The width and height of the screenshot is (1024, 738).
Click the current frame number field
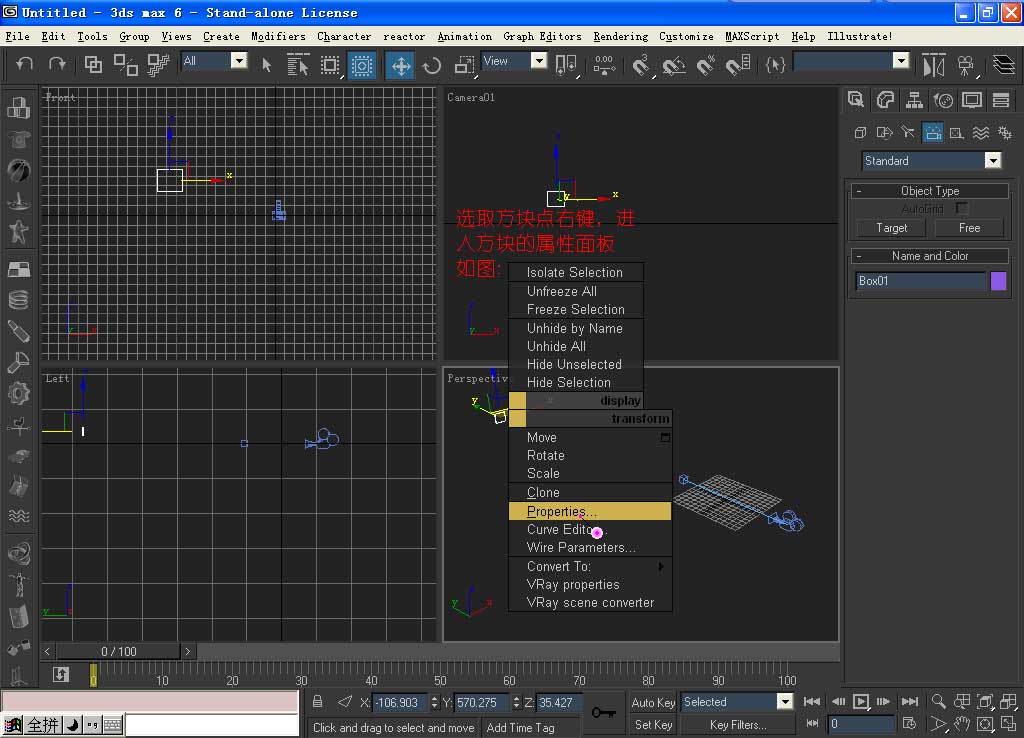coord(861,724)
